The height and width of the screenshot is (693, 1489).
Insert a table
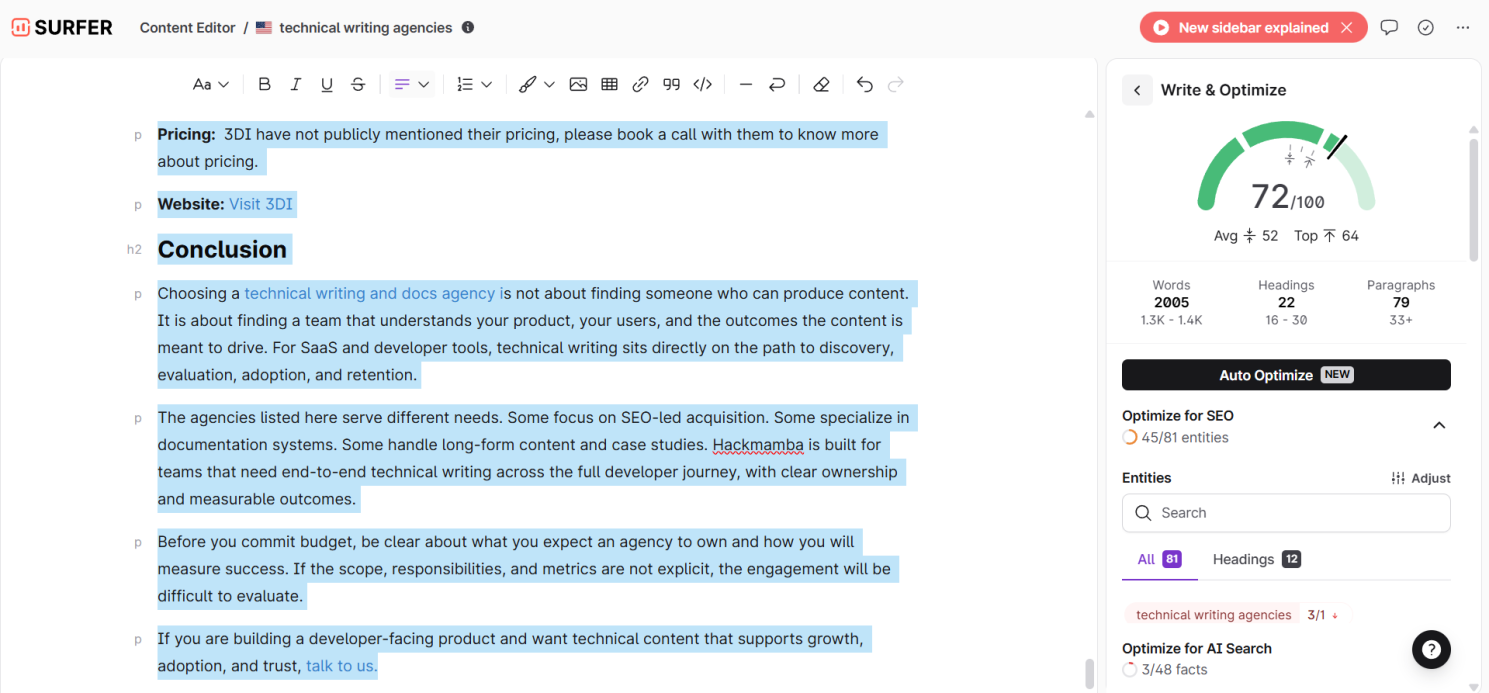(609, 85)
